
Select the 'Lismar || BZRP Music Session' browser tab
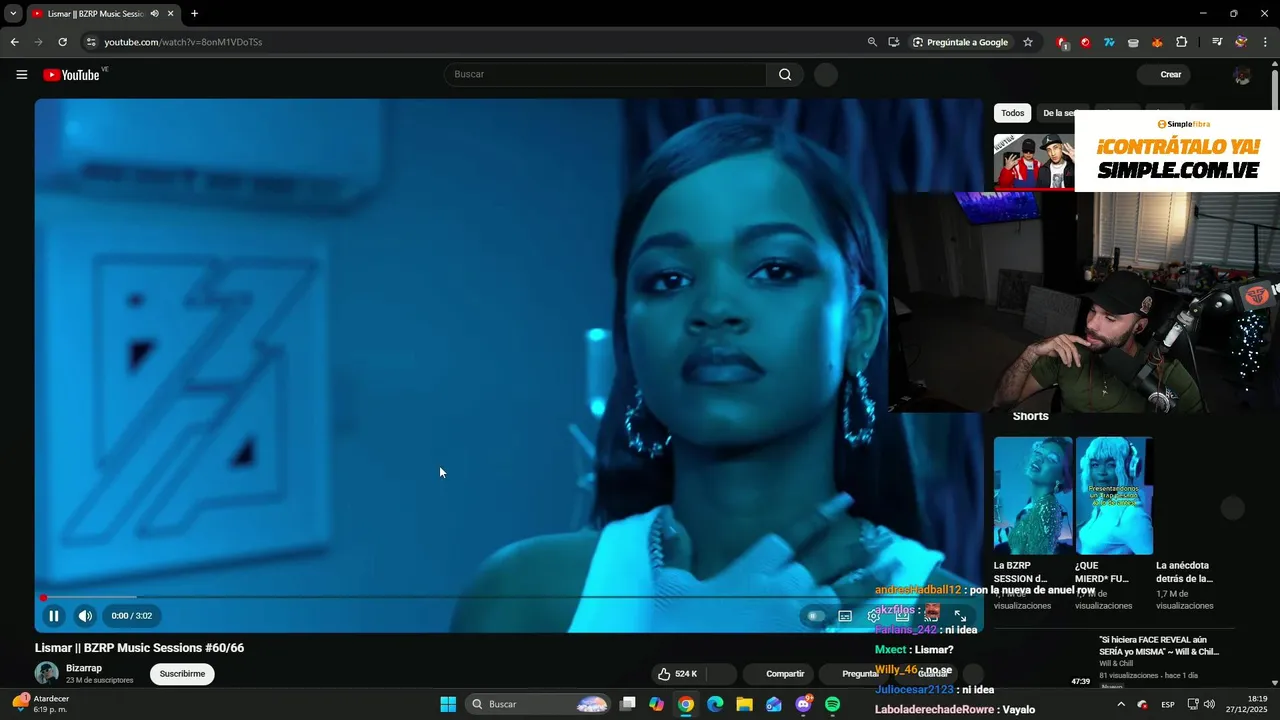point(95,13)
